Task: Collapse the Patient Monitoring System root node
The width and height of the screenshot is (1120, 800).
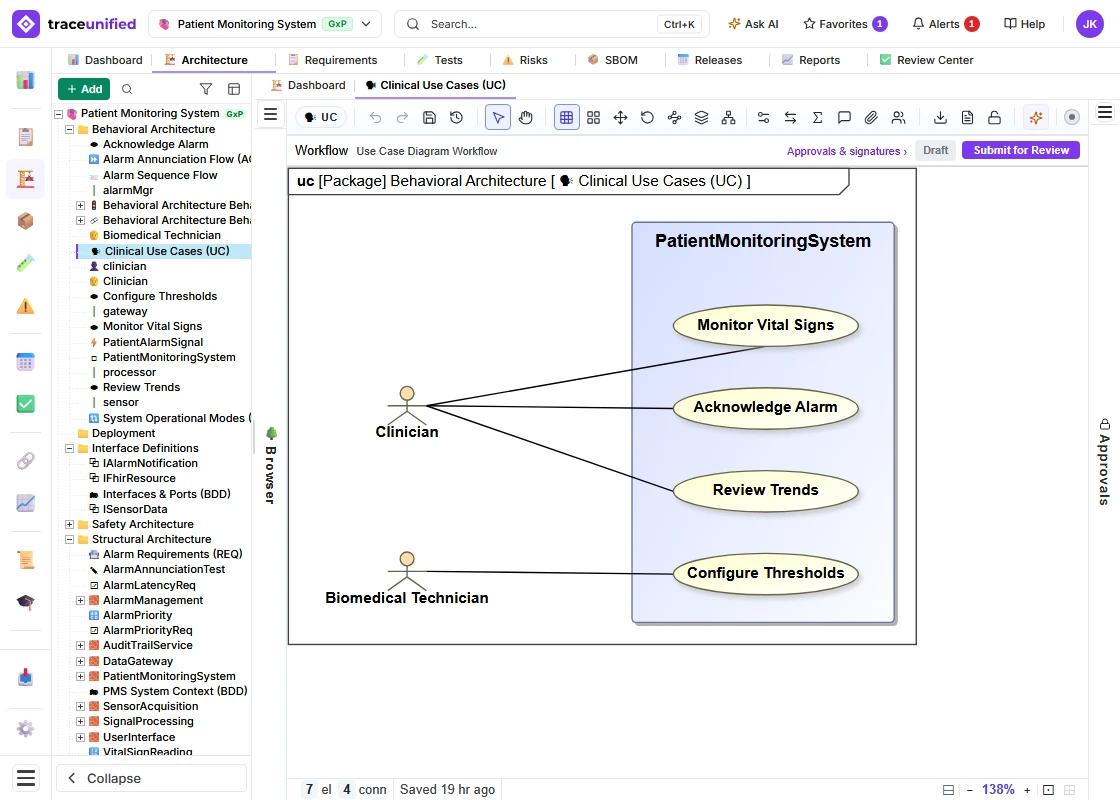Action: pos(59,114)
